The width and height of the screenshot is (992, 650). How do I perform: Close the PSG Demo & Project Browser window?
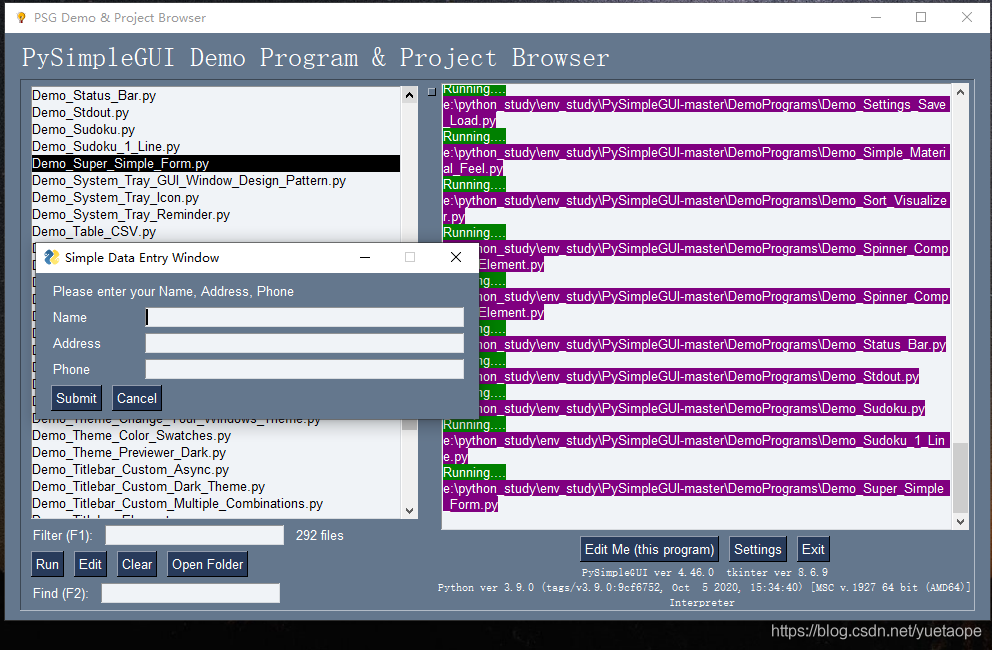click(967, 18)
